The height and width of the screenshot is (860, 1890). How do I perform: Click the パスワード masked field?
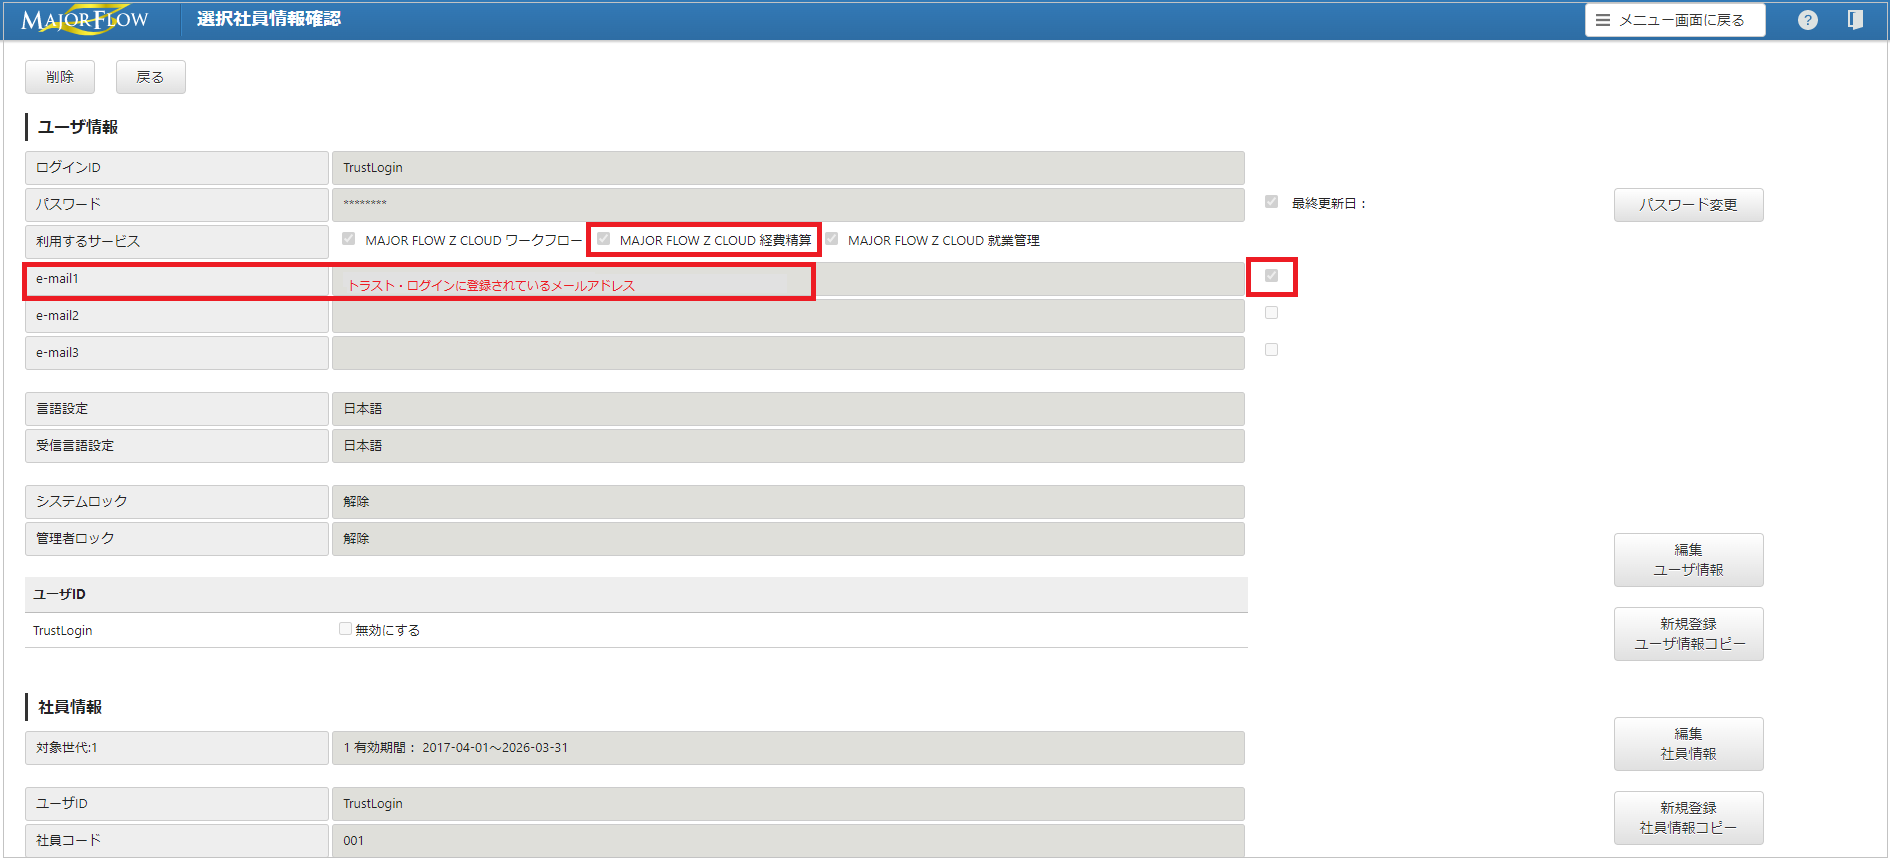pyautogui.click(x=788, y=205)
